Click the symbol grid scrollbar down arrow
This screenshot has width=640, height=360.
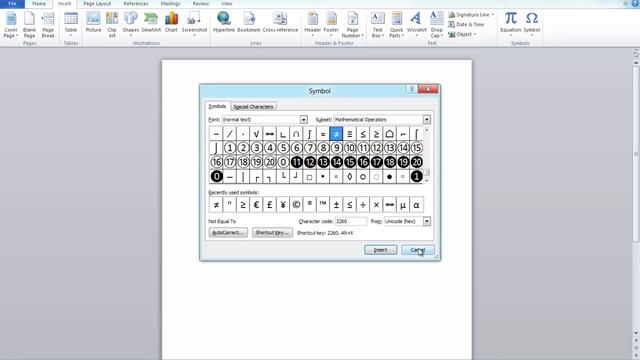(427, 180)
